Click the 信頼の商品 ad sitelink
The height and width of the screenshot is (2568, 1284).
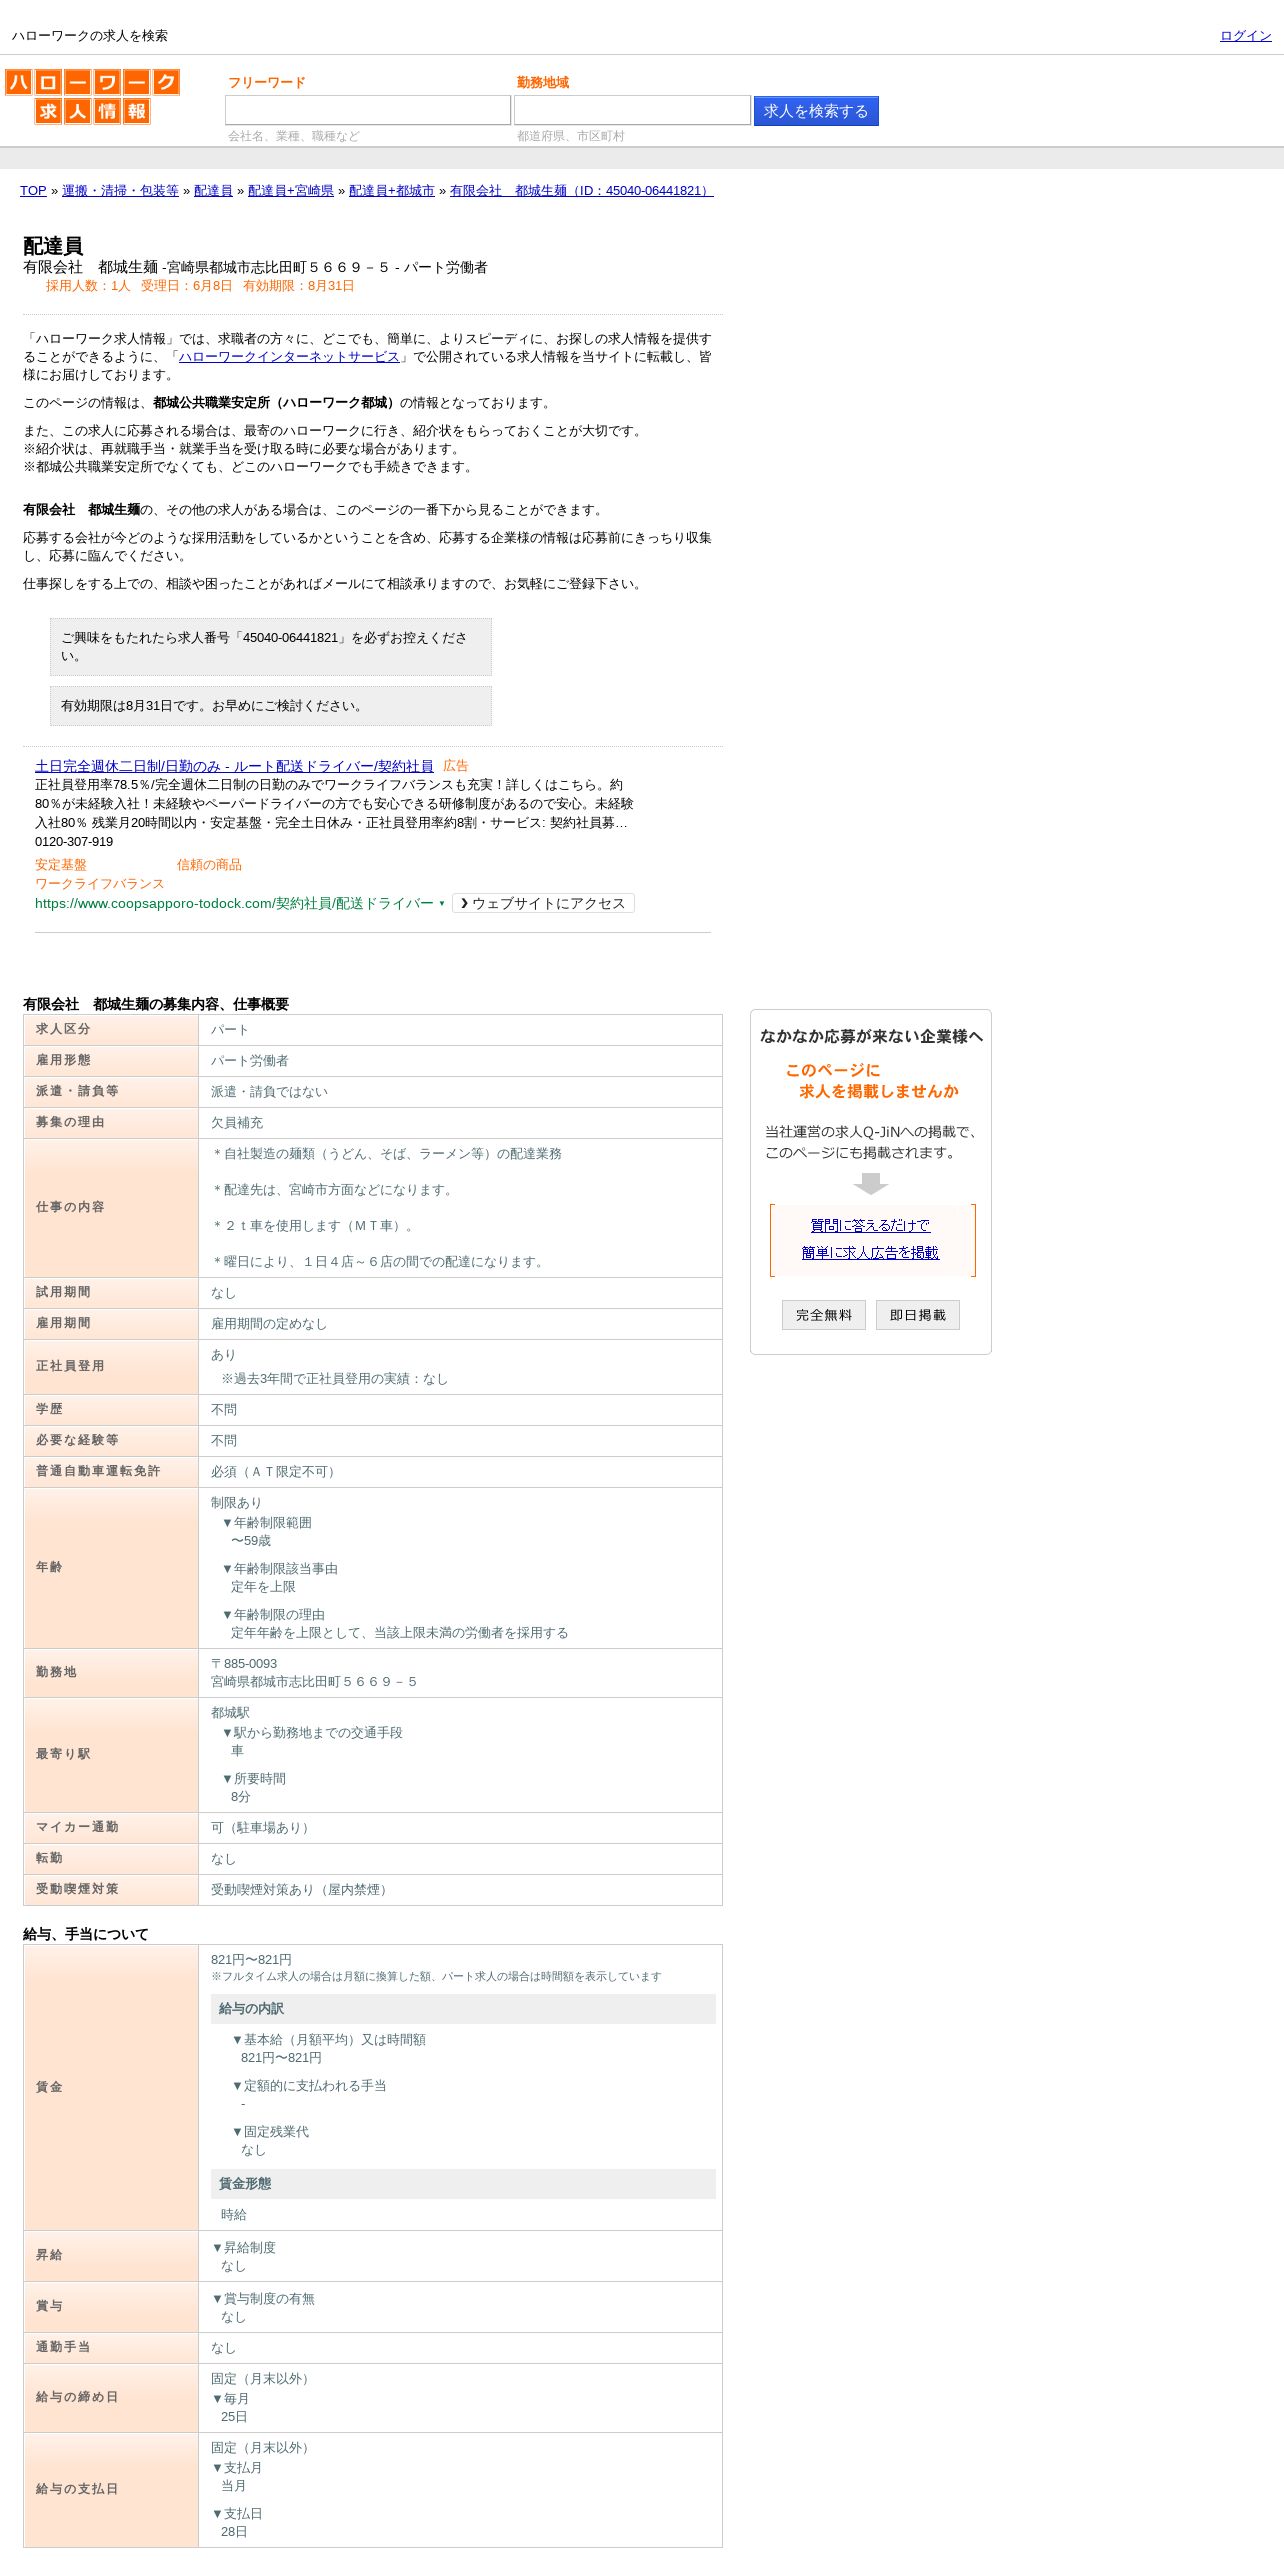tap(209, 865)
